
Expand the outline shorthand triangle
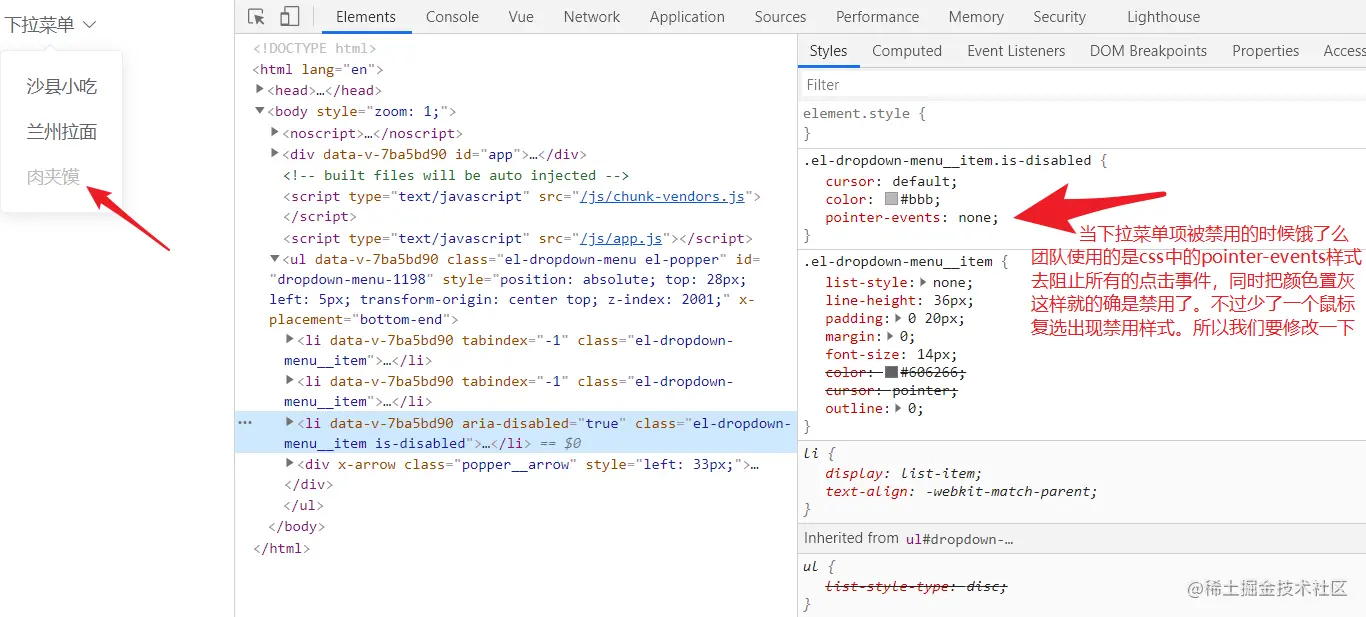click(x=897, y=409)
